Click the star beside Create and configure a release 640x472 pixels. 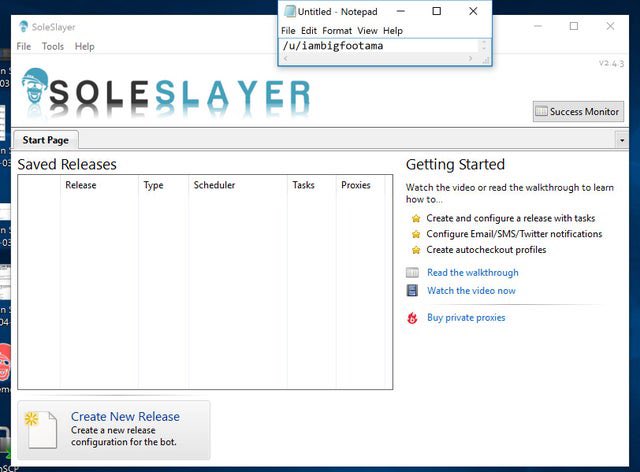416,218
